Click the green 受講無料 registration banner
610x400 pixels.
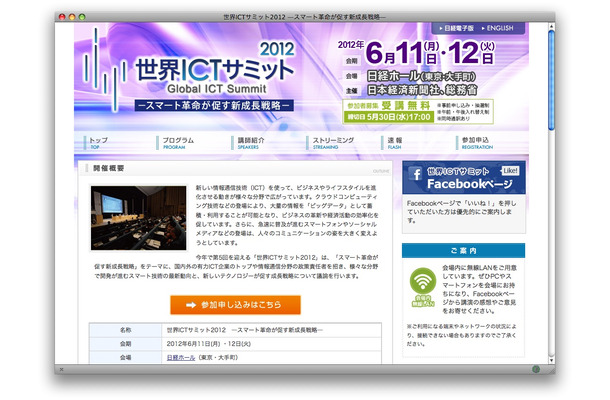418,112
